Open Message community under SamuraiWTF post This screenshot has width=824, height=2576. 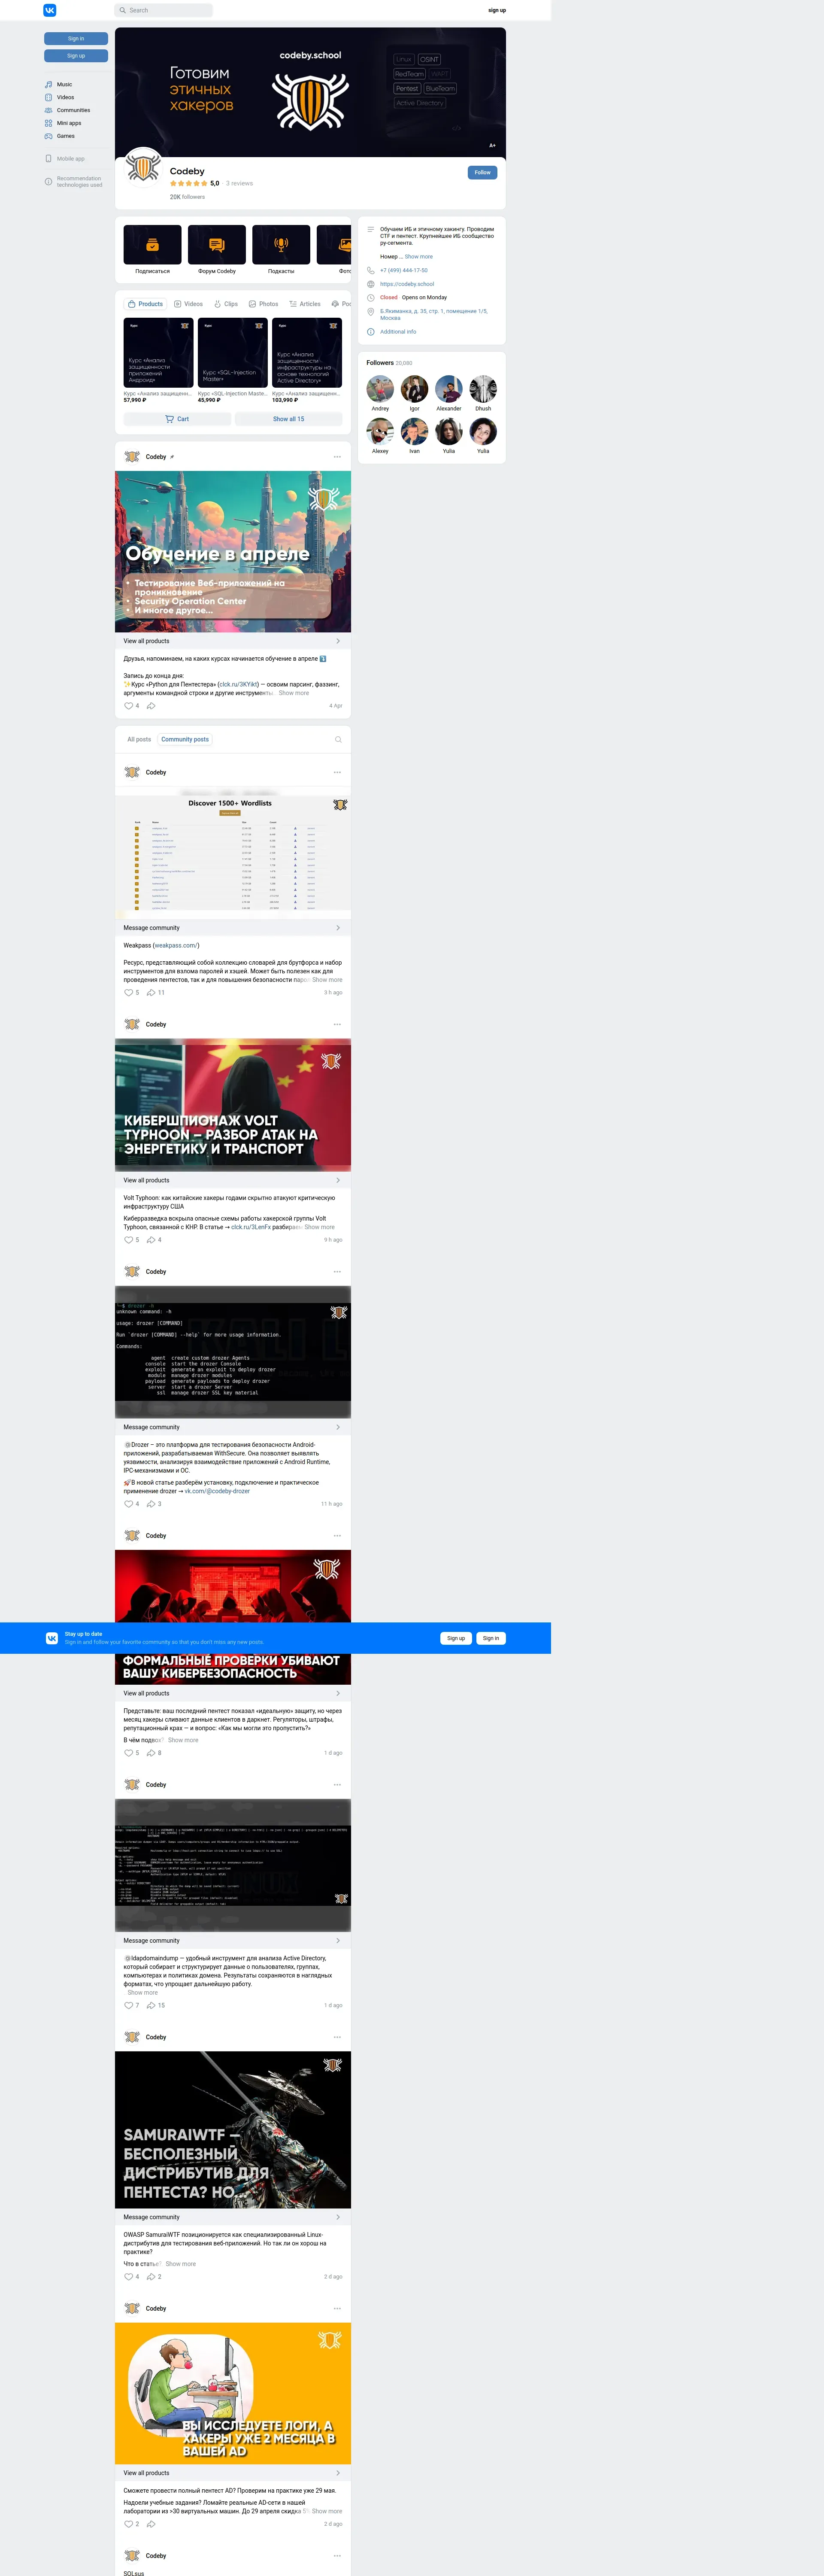(232, 2217)
